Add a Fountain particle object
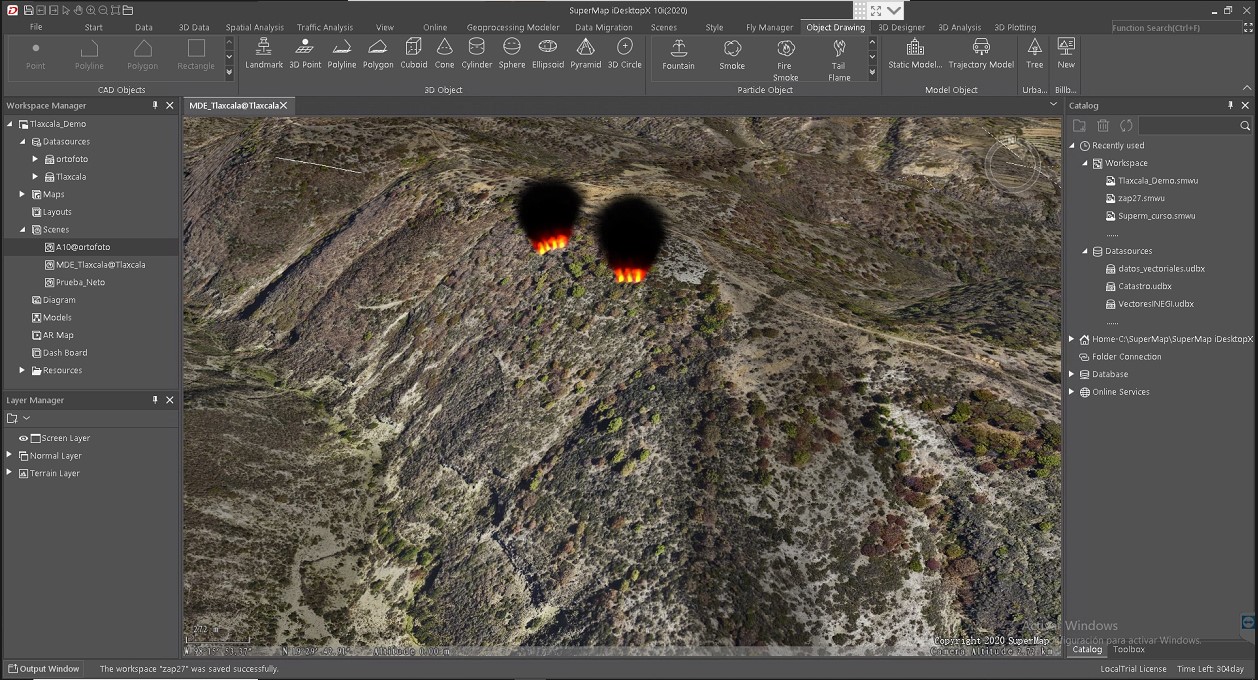This screenshot has width=1258, height=680. (x=678, y=54)
